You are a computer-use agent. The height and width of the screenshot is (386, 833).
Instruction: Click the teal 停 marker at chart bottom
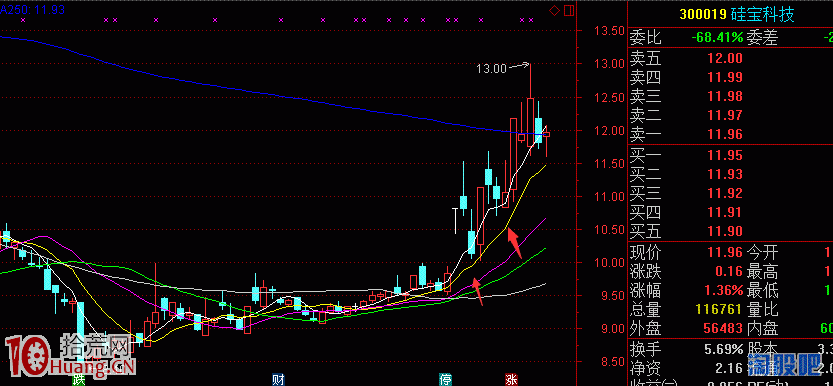tap(445, 380)
